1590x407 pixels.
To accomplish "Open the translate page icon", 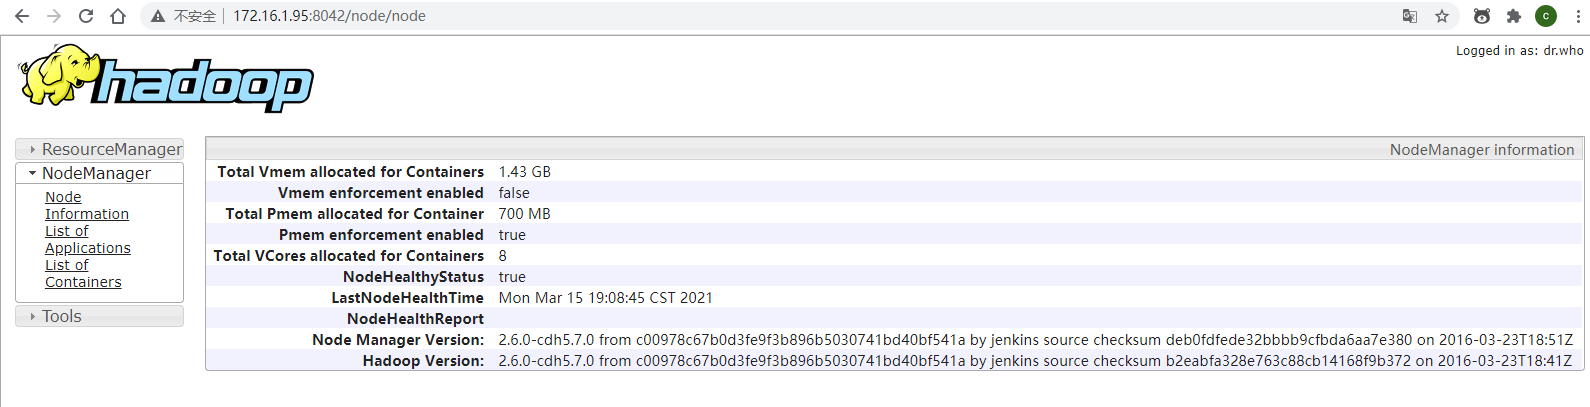I will pos(1410,16).
